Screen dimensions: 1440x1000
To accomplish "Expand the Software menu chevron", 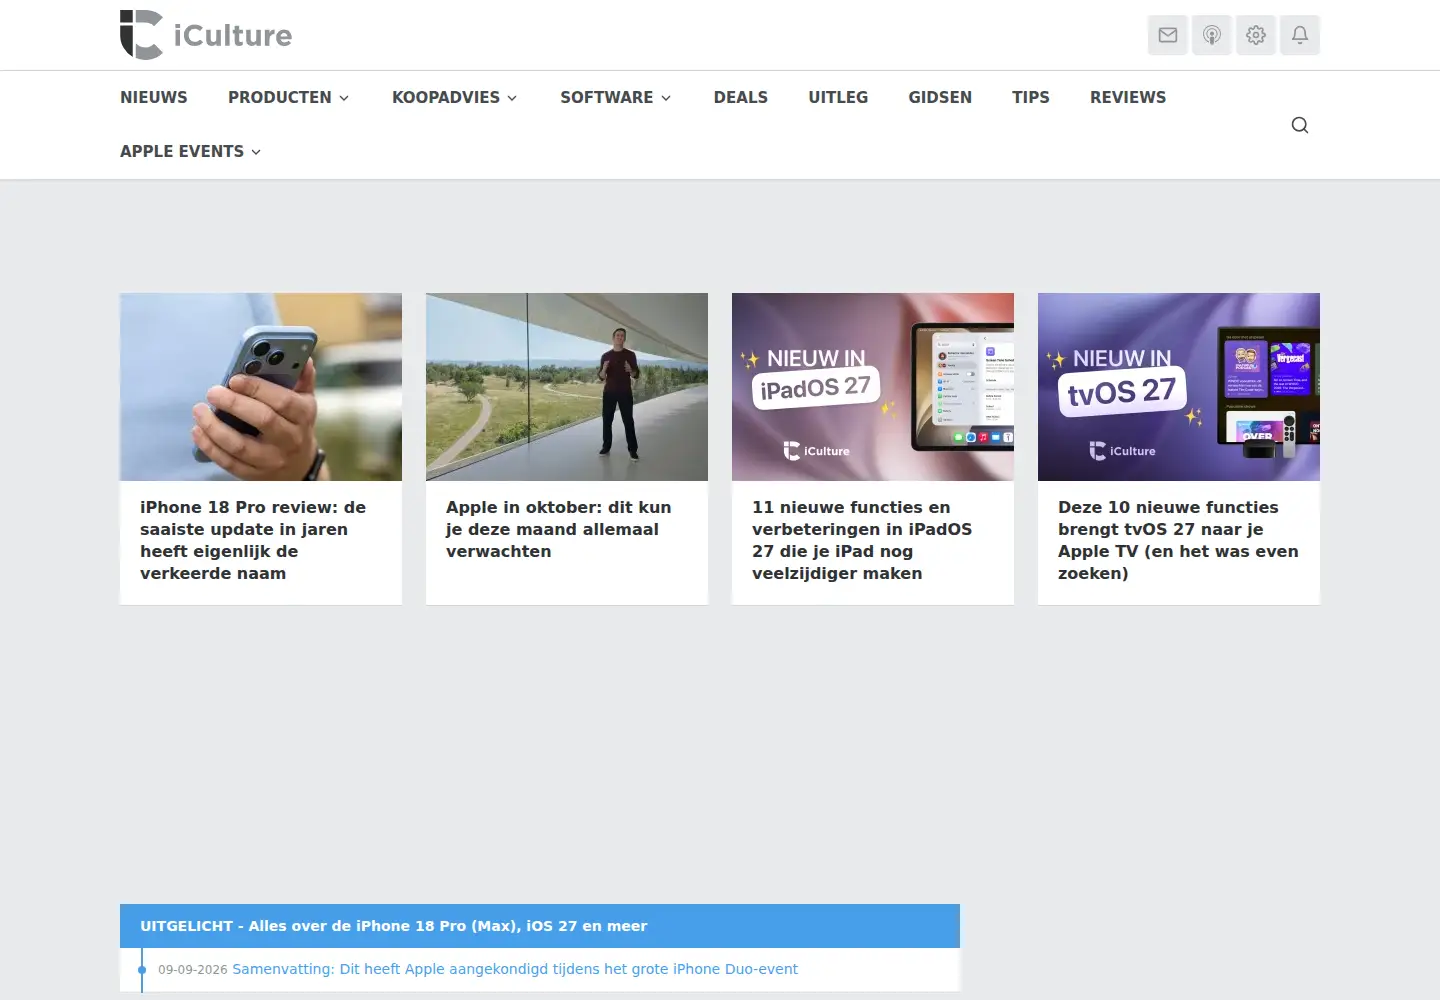I will (x=666, y=98).
